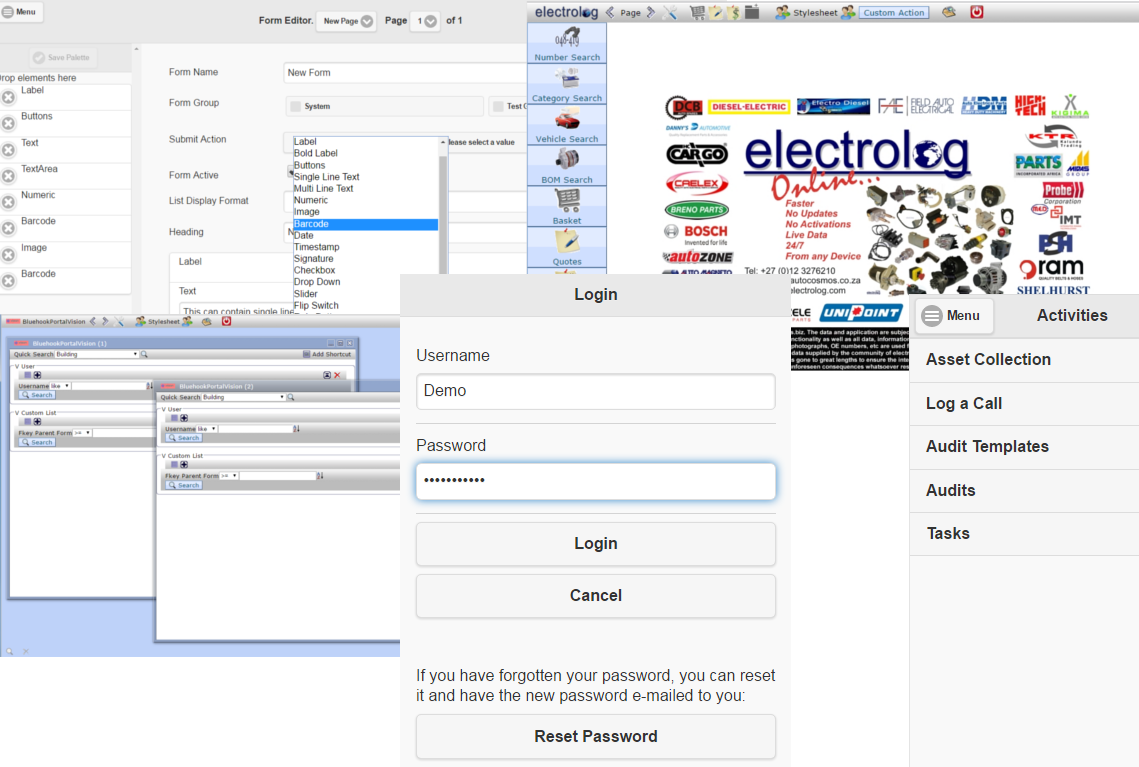The image size is (1139, 767).
Task: Click the Custom Action button
Action: point(893,12)
